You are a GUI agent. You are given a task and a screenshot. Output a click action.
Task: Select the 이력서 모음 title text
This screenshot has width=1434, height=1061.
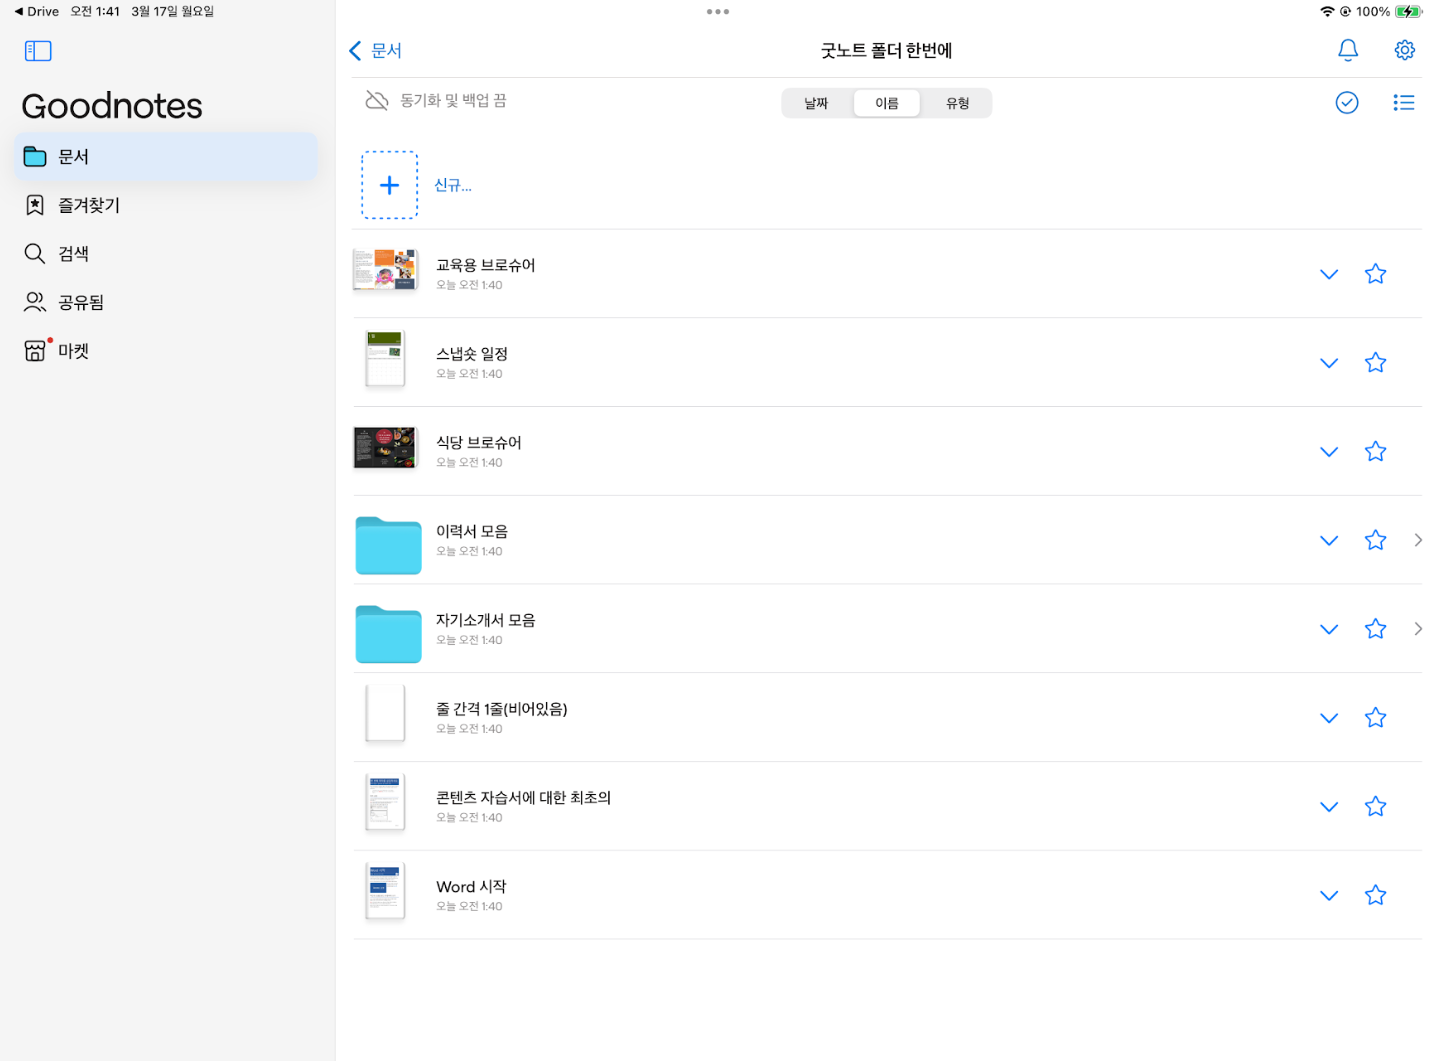point(472,531)
